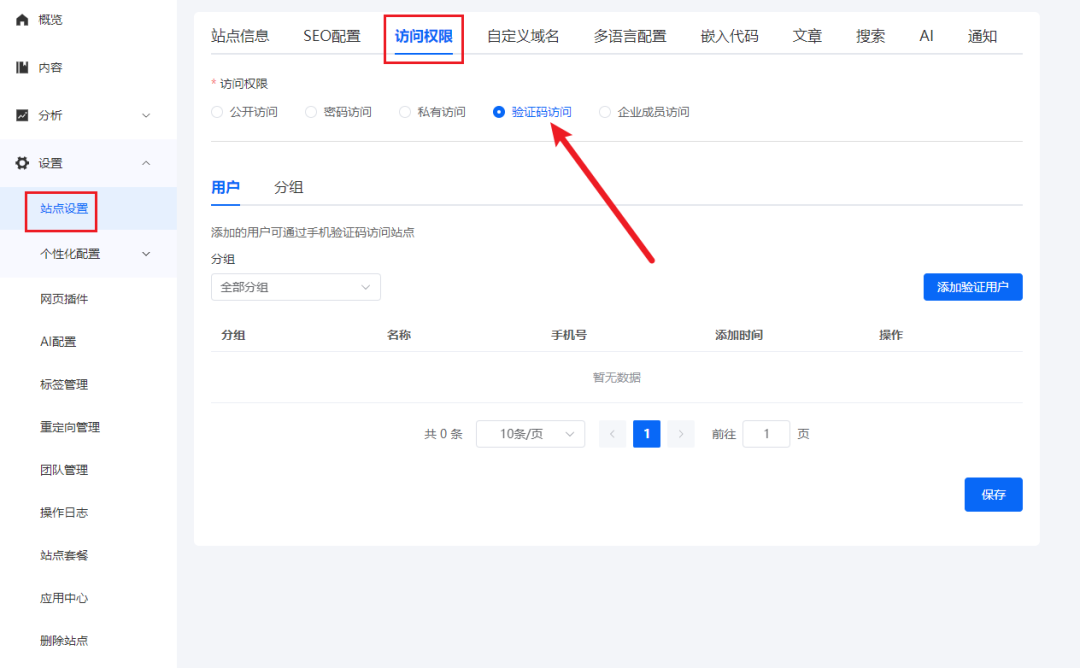Switch to the 分组 sub-tab
This screenshot has height=668, width=1080.
click(x=289, y=187)
